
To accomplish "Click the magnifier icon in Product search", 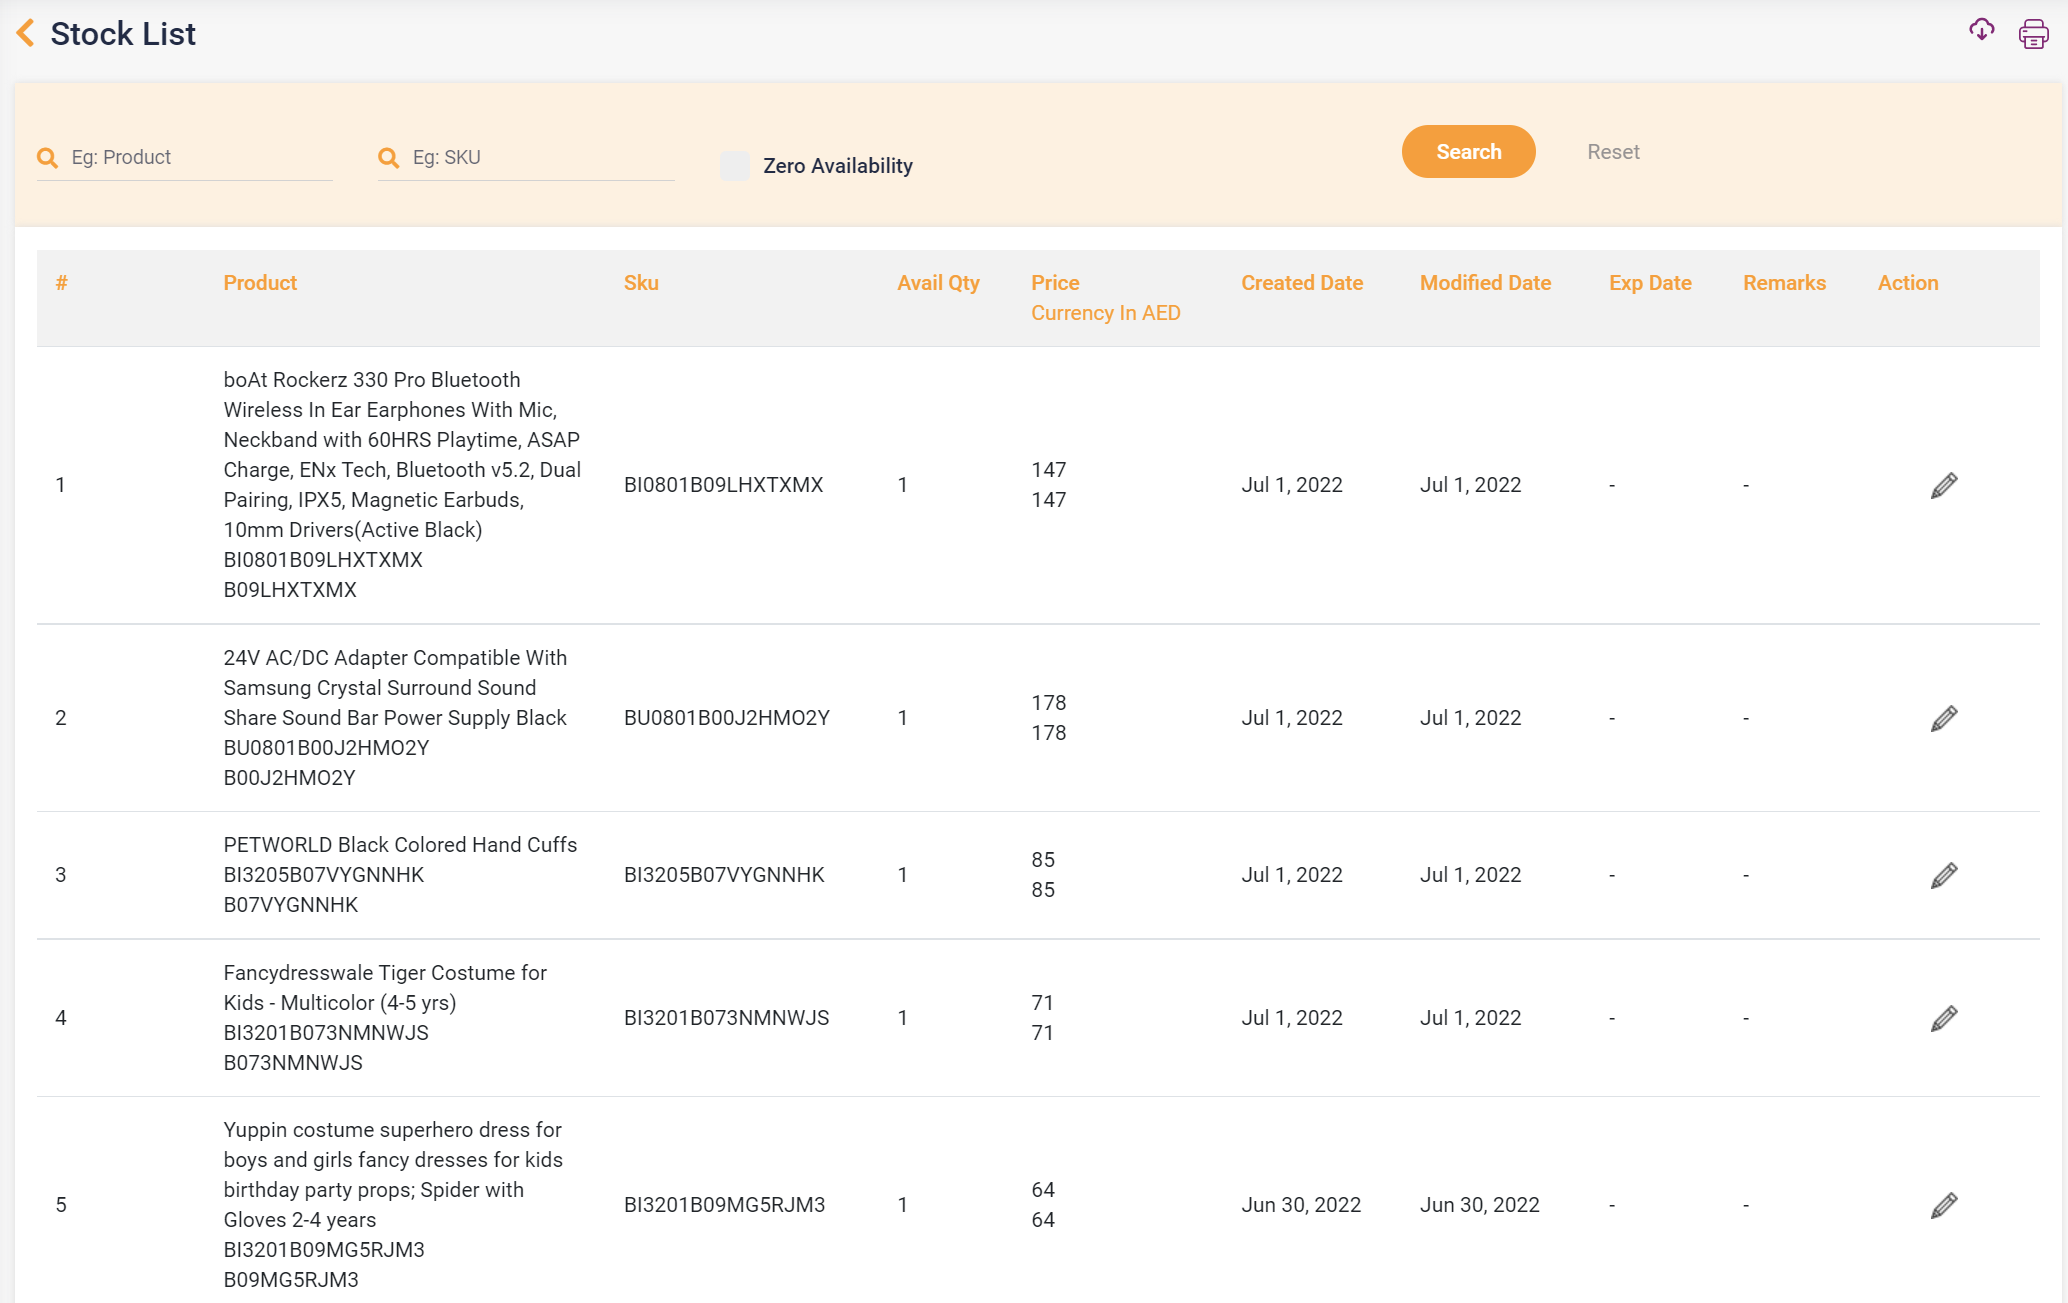I will tap(47, 157).
